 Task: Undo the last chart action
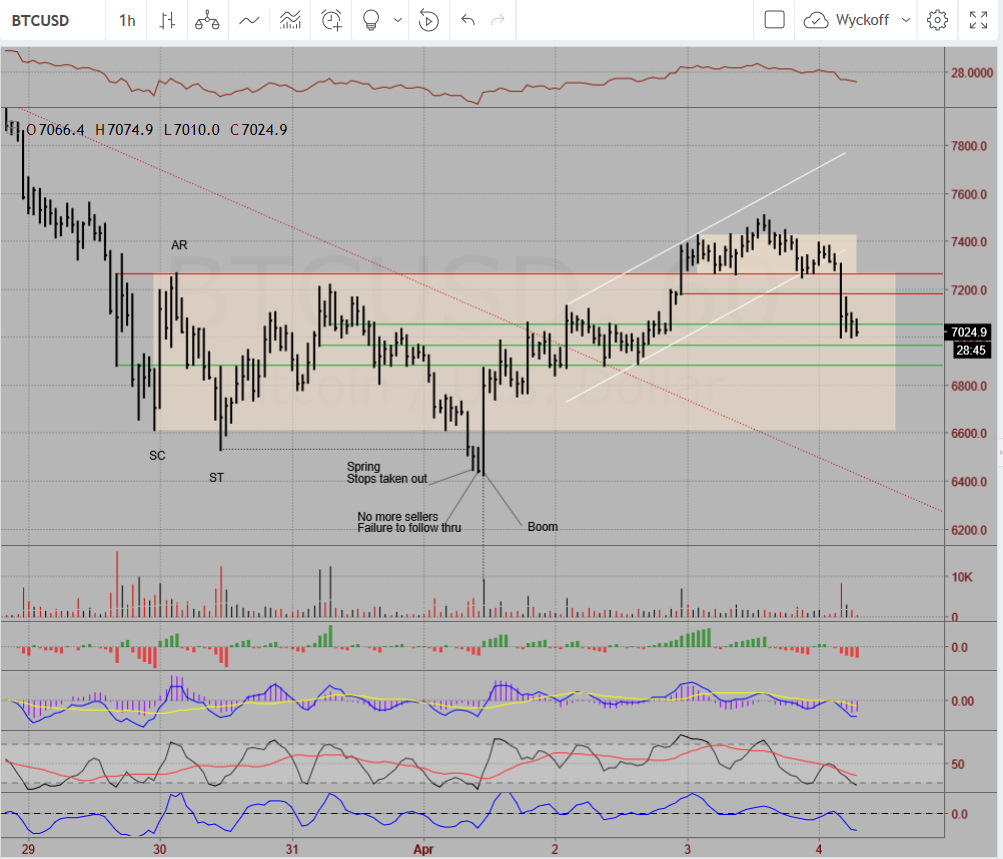[467, 20]
